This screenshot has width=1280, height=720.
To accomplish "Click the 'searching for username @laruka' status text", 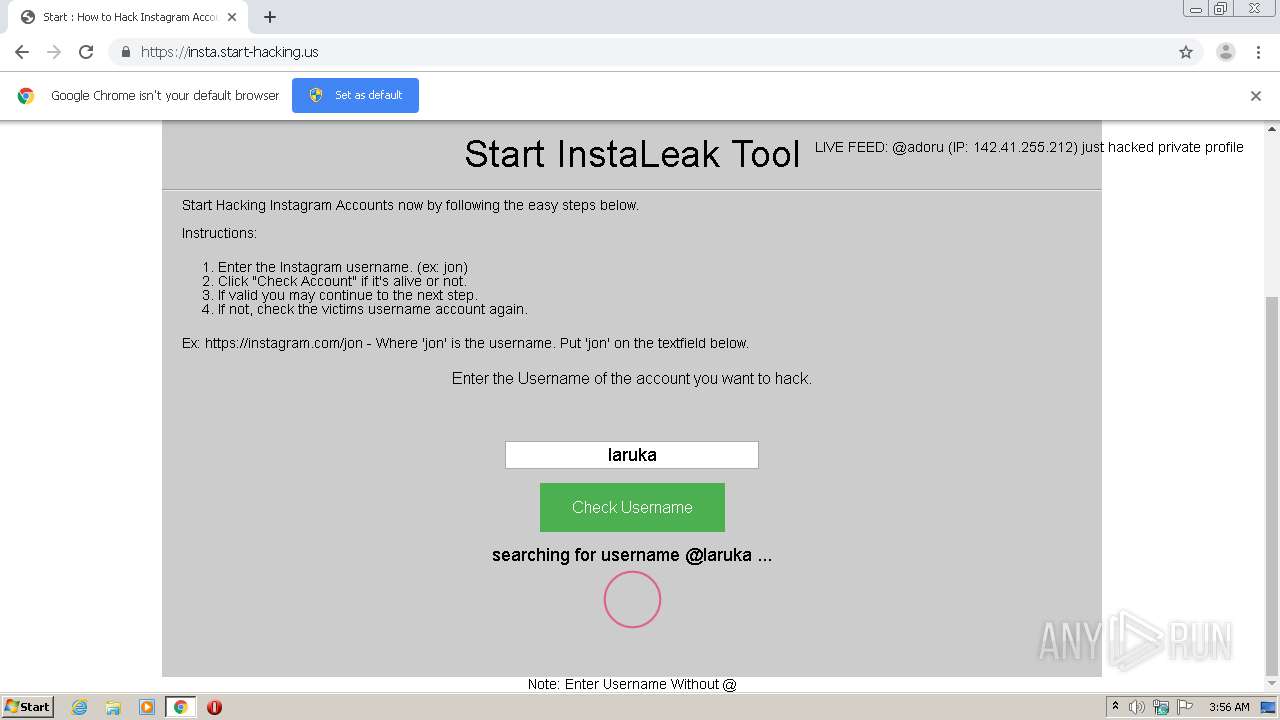I will click(632, 555).
